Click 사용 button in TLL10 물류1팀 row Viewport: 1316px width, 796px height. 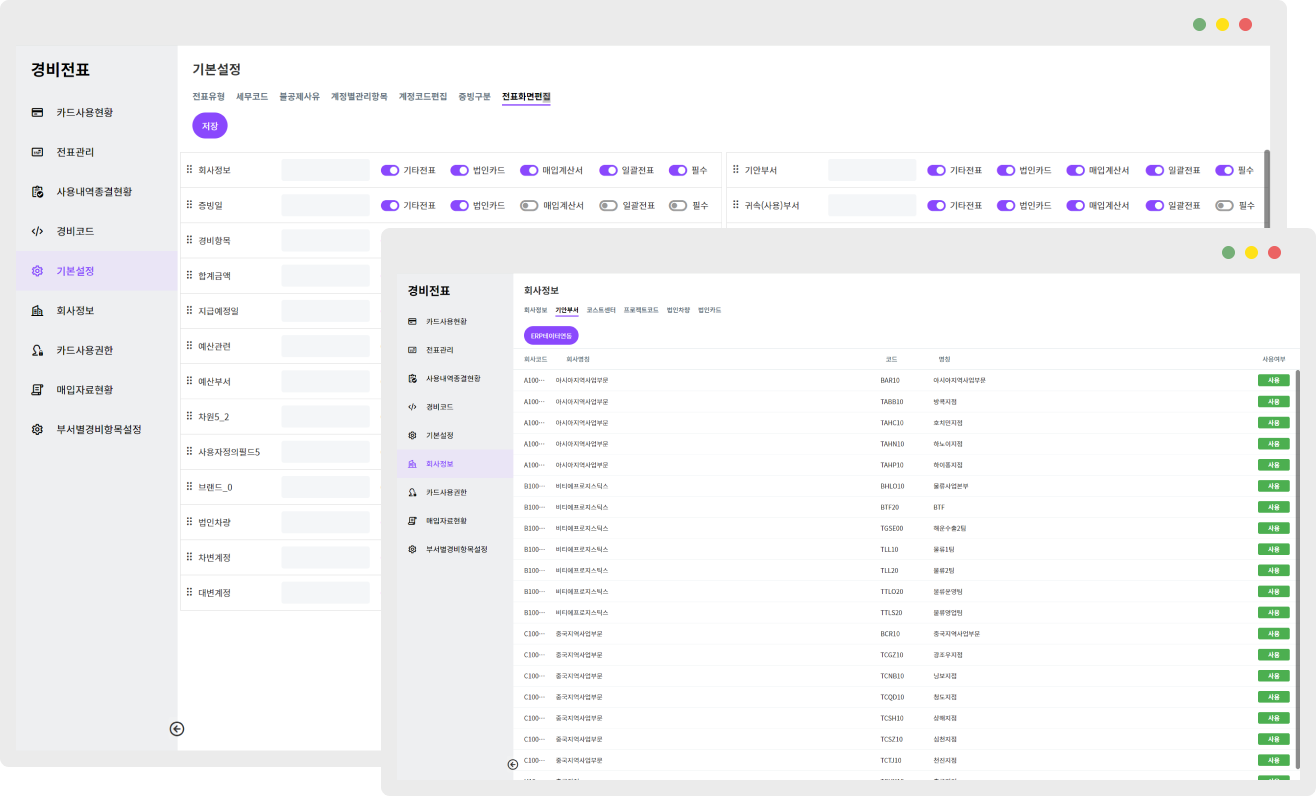(1273, 549)
